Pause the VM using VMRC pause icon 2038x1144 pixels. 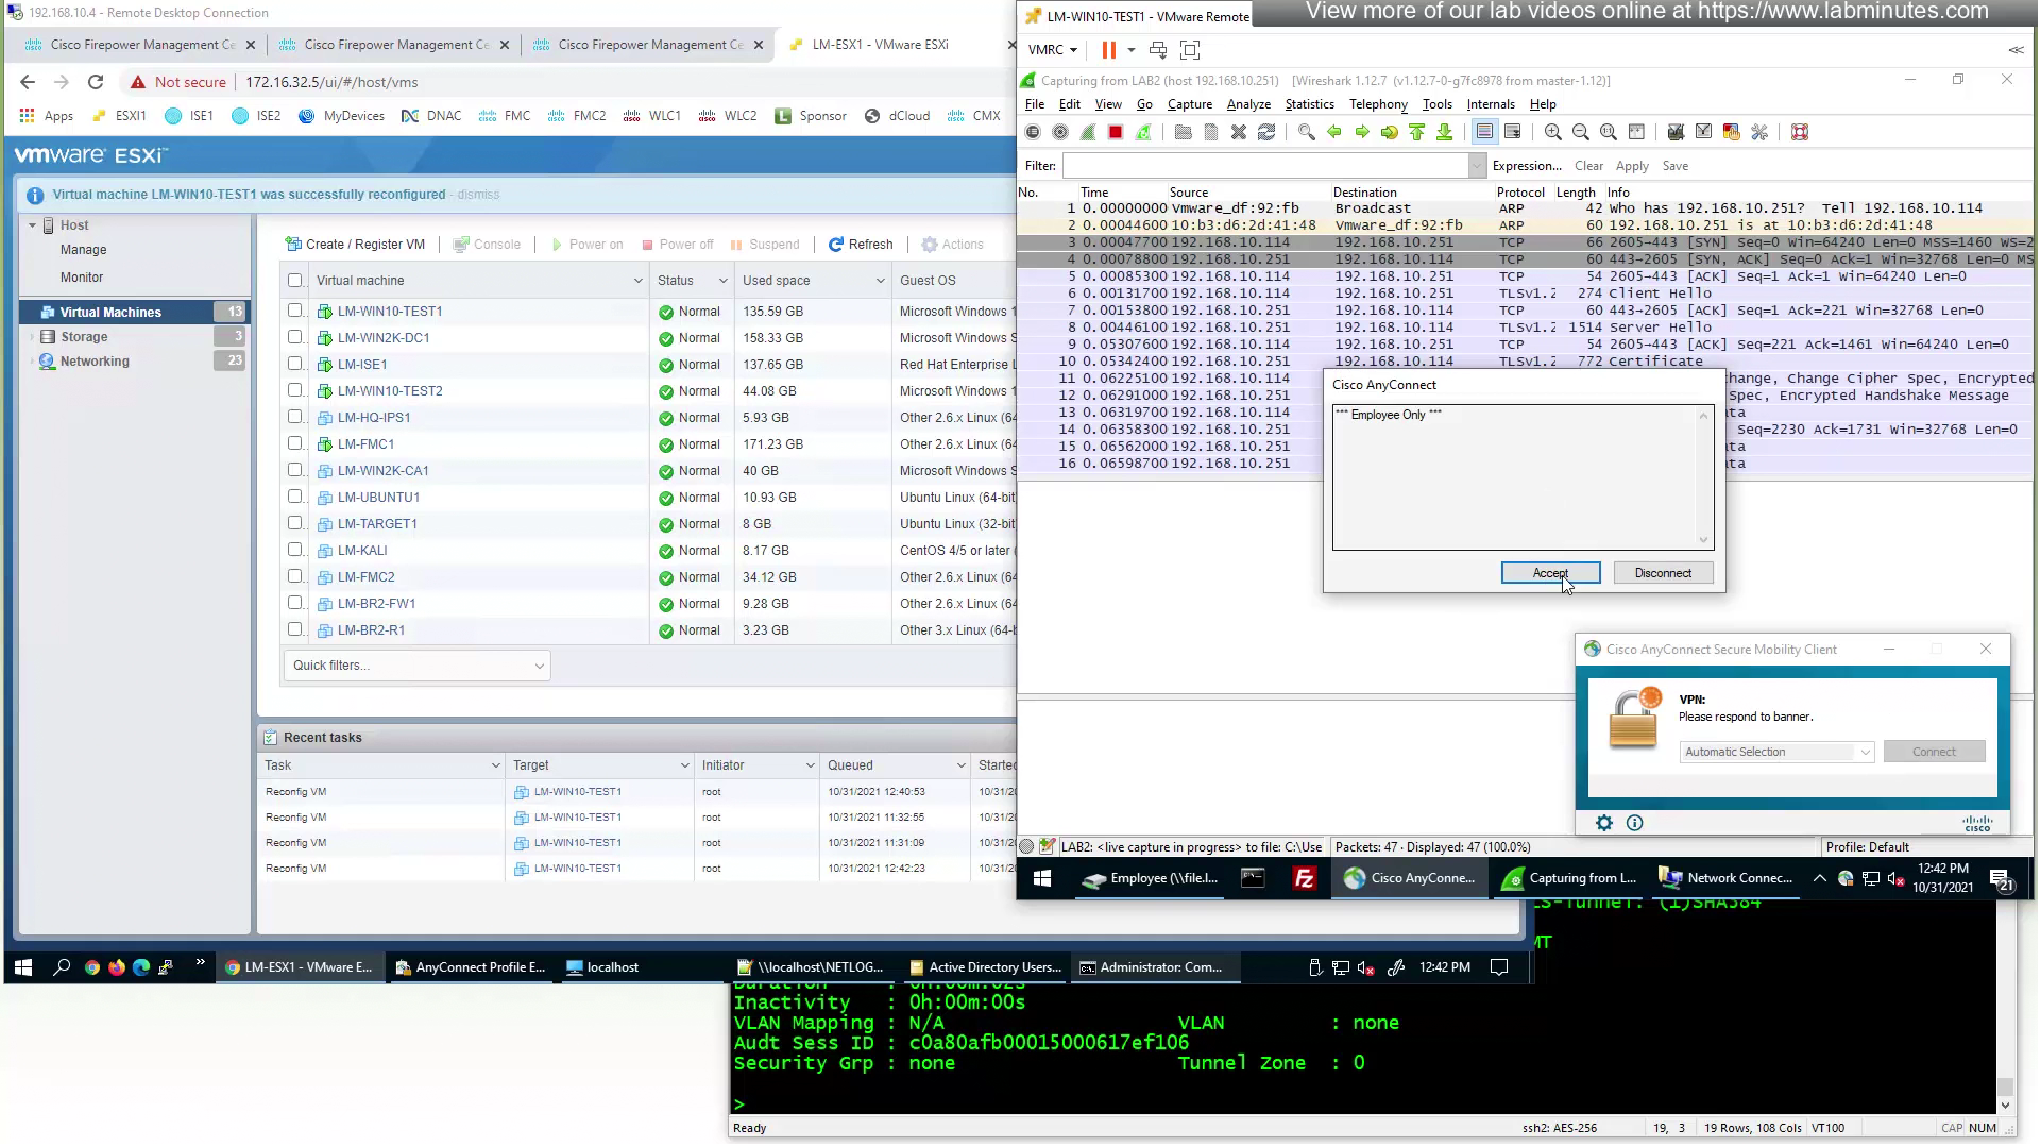(1108, 50)
